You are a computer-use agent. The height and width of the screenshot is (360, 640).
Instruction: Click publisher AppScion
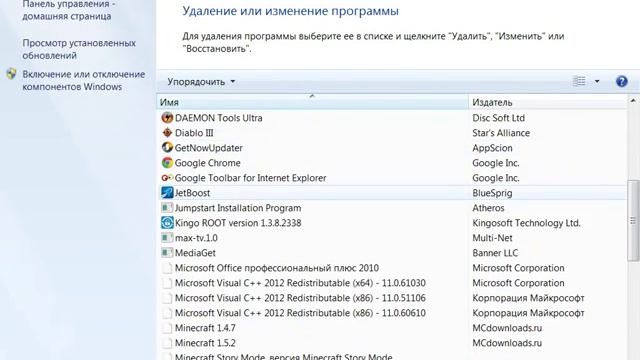click(x=492, y=148)
